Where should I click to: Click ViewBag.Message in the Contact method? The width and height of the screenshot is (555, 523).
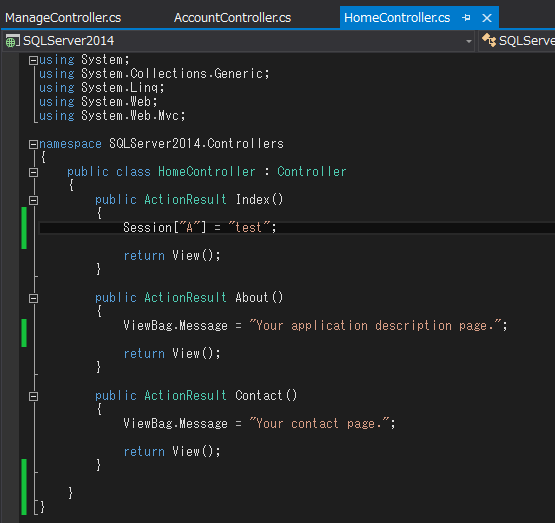coord(176,423)
